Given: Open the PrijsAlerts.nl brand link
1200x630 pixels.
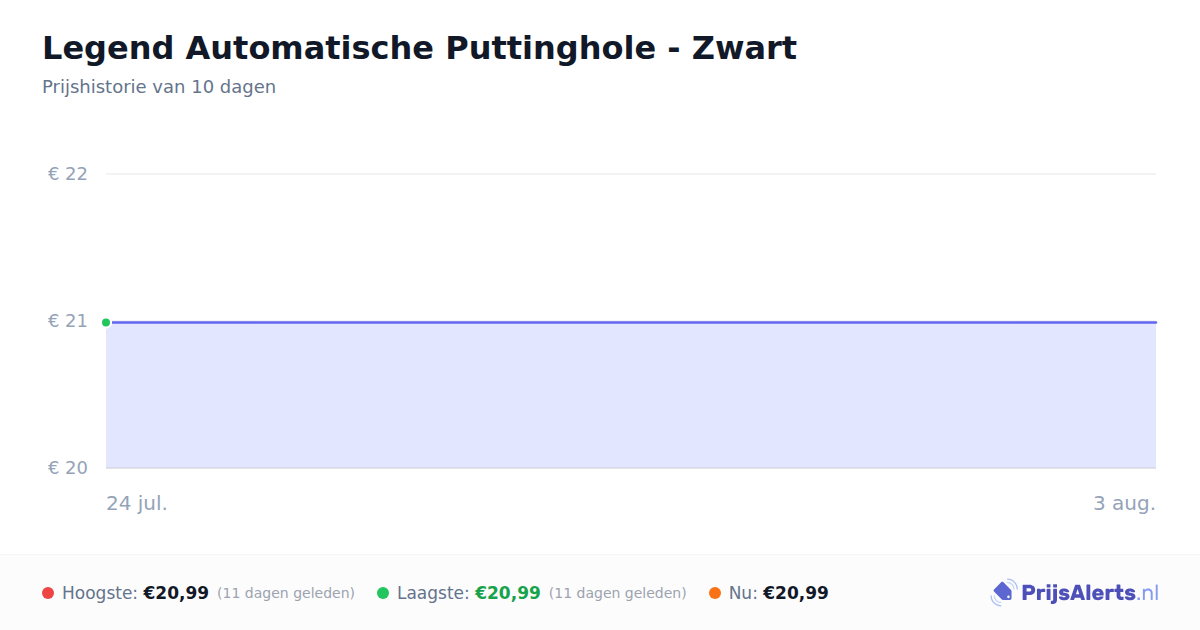Looking at the screenshot, I should coord(1075,593).
